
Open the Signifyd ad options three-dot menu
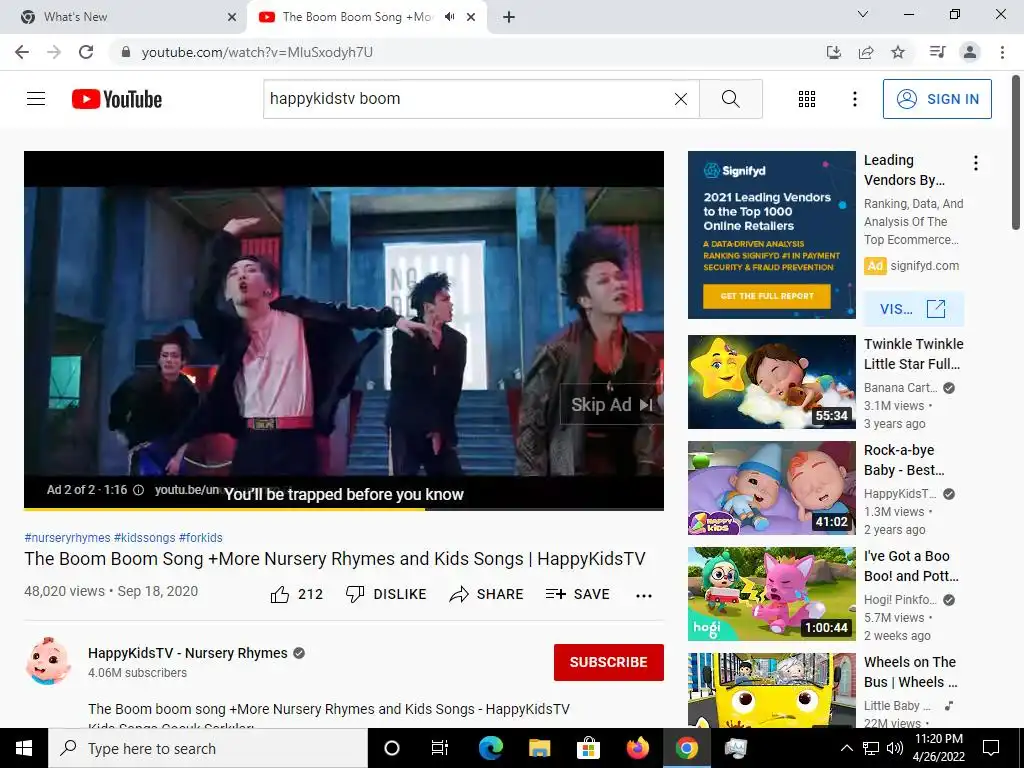tap(976, 163)
